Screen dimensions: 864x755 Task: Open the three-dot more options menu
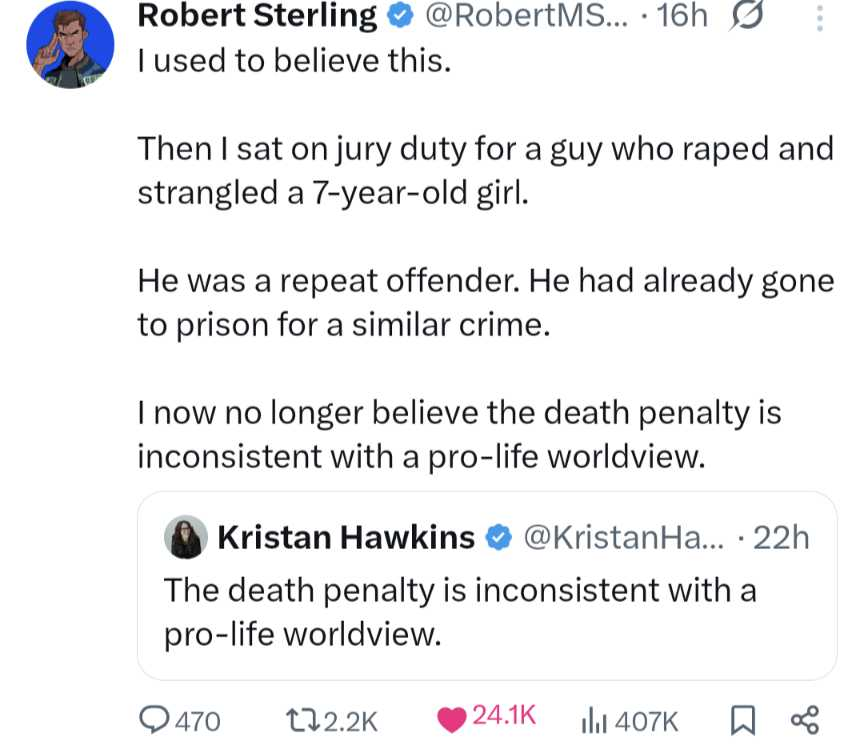[x=821, y=18]
